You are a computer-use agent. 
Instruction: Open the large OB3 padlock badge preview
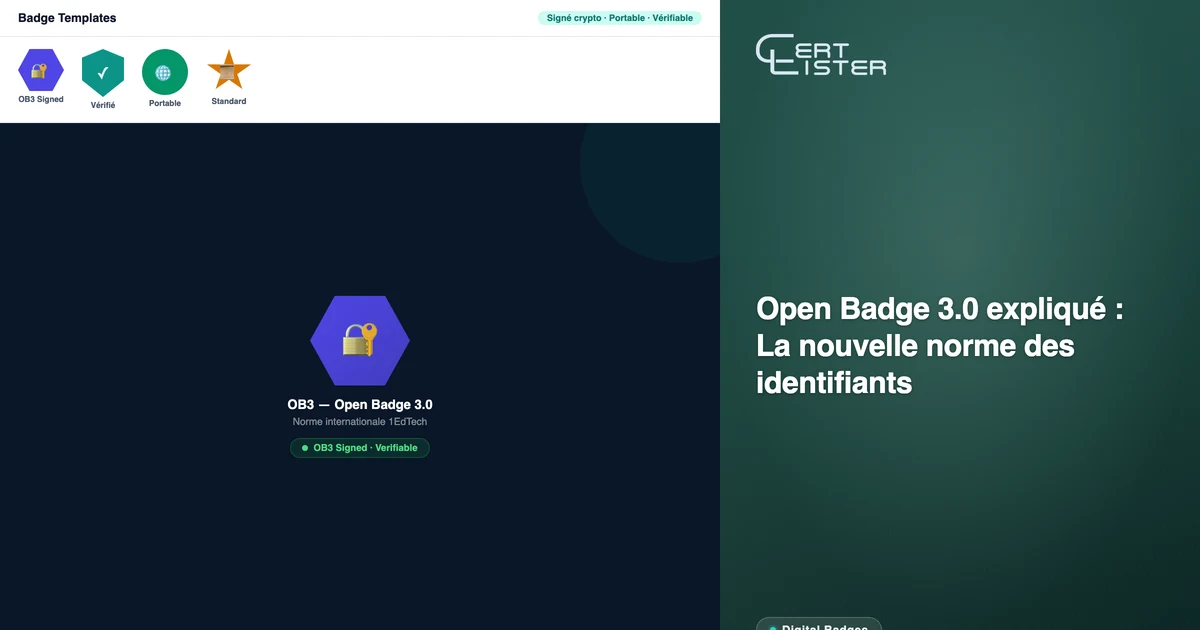[x=360, y=340]
